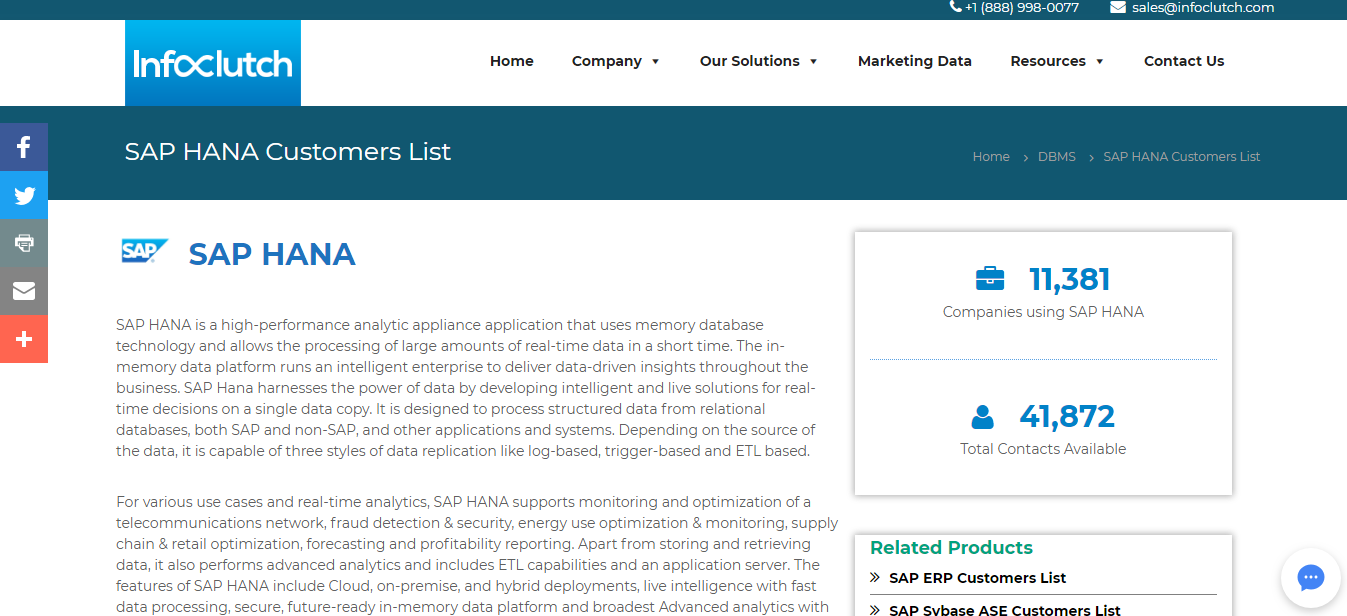Click the 11,381 companies count
Viewport: 1347px width, 616px height.
click(x=1069, y=279)
